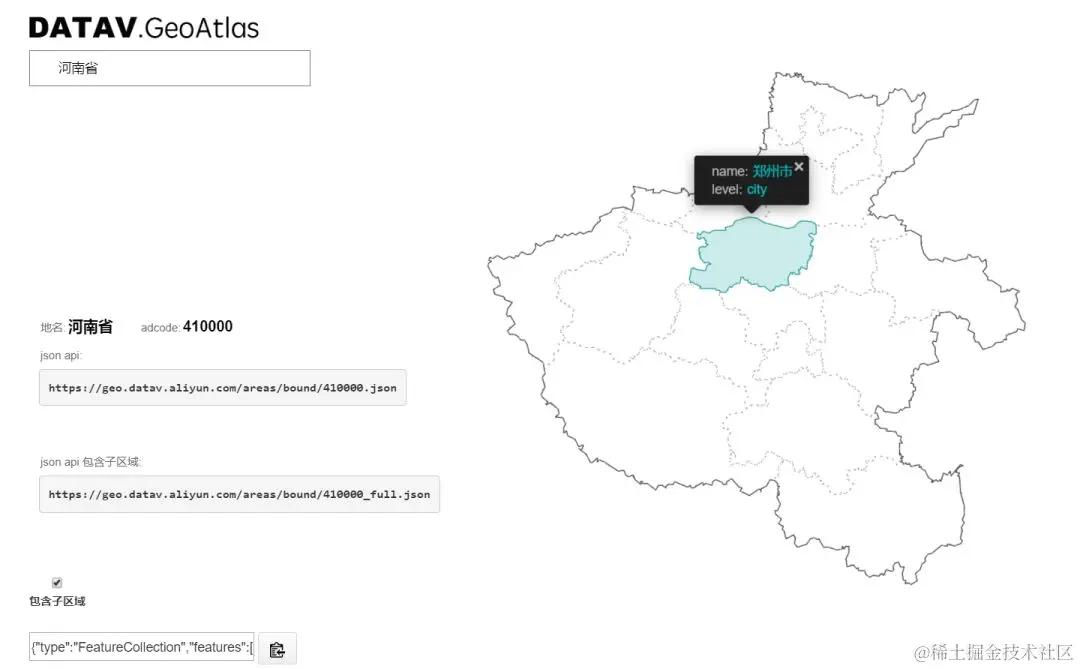Click the adcode value 410000
The image size is (1080, 669).
(207, 327)
